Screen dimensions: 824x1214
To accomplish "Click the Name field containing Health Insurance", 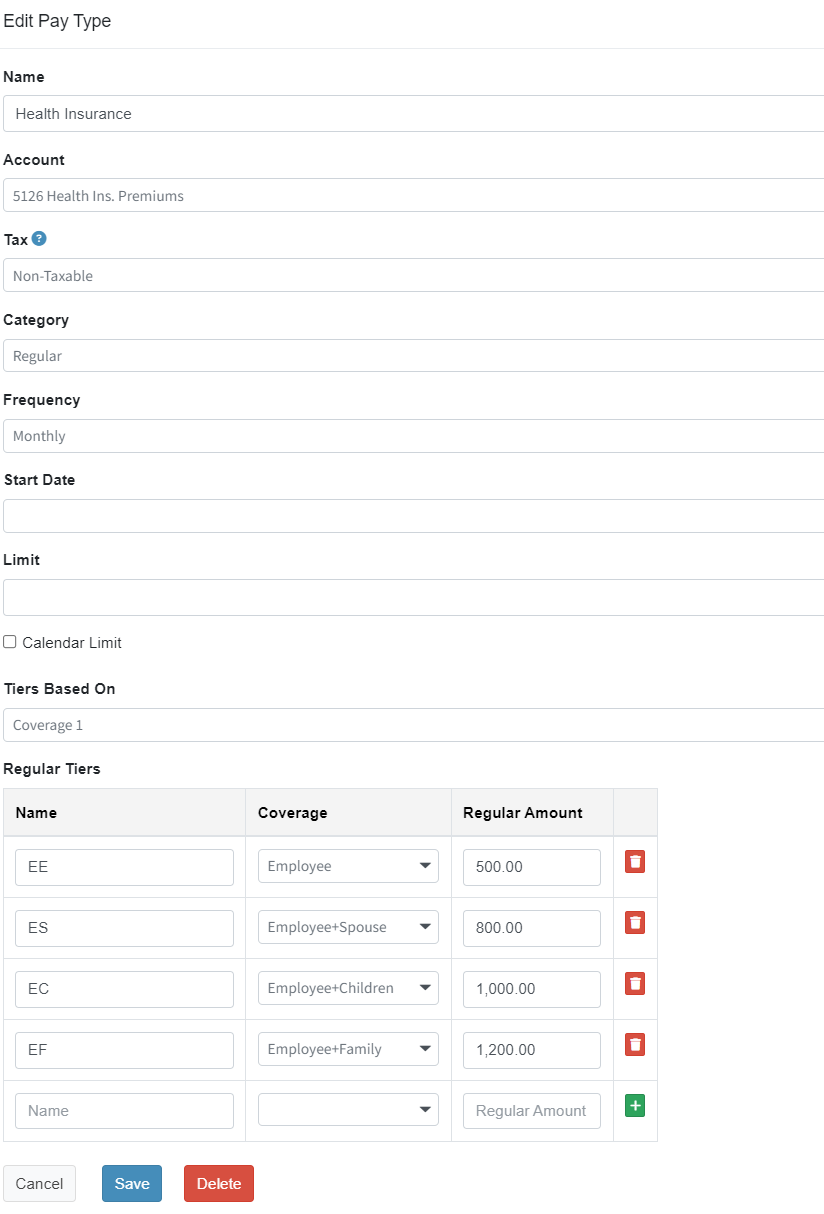I will tap(414, 113).
